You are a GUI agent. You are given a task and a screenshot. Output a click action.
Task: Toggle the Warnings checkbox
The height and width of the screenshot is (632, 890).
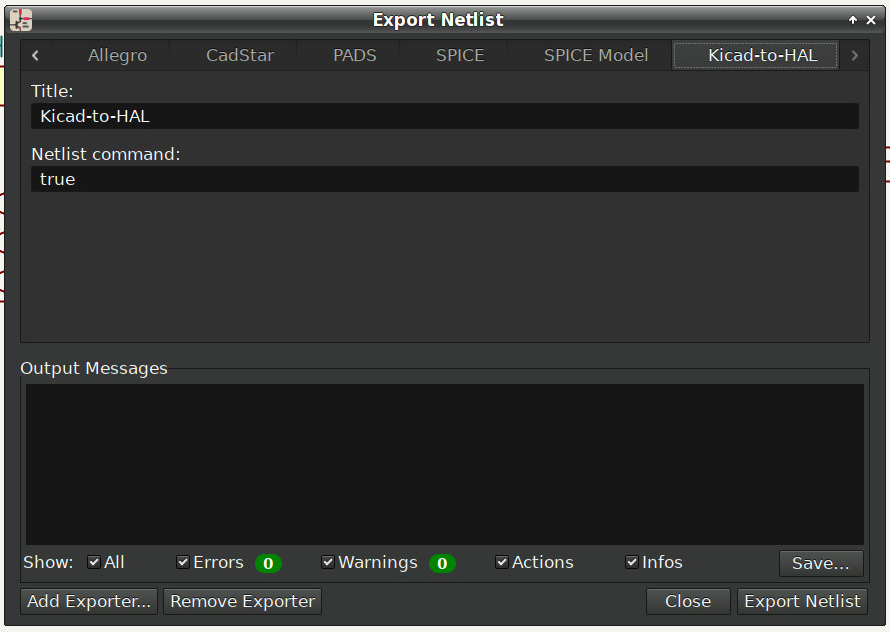pos(328,562)
